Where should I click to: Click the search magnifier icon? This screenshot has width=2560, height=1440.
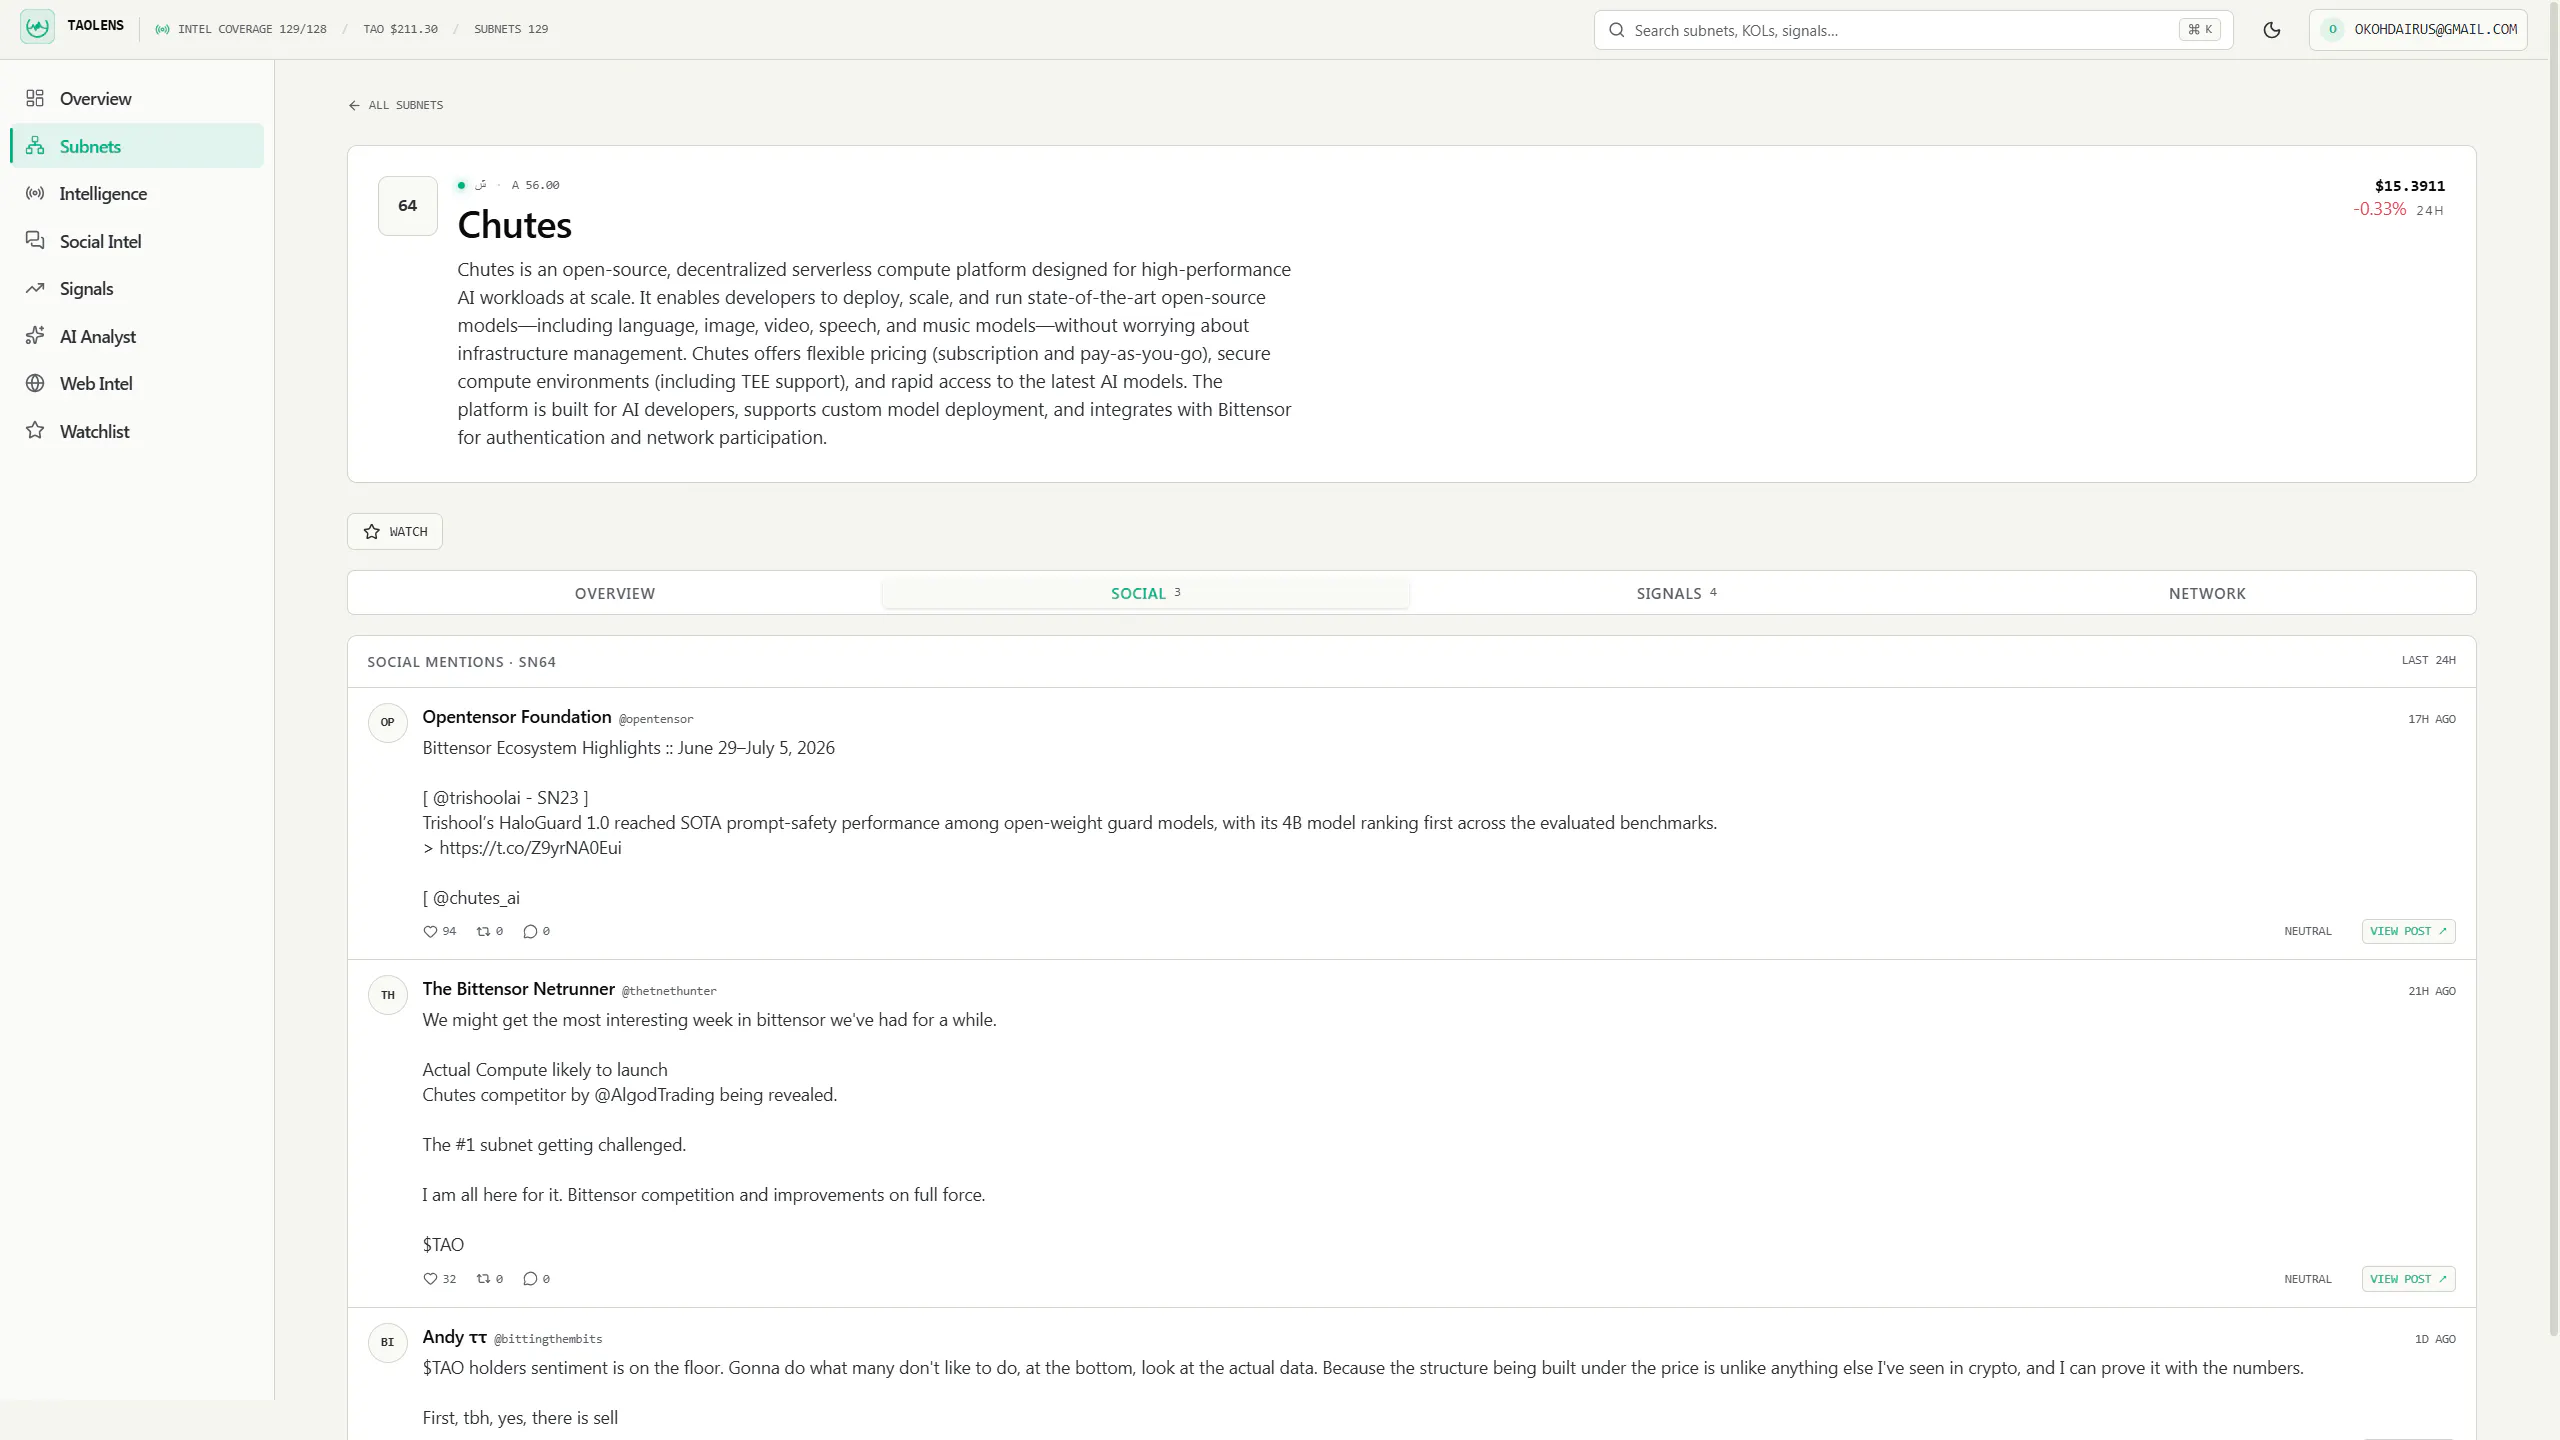1616,30
